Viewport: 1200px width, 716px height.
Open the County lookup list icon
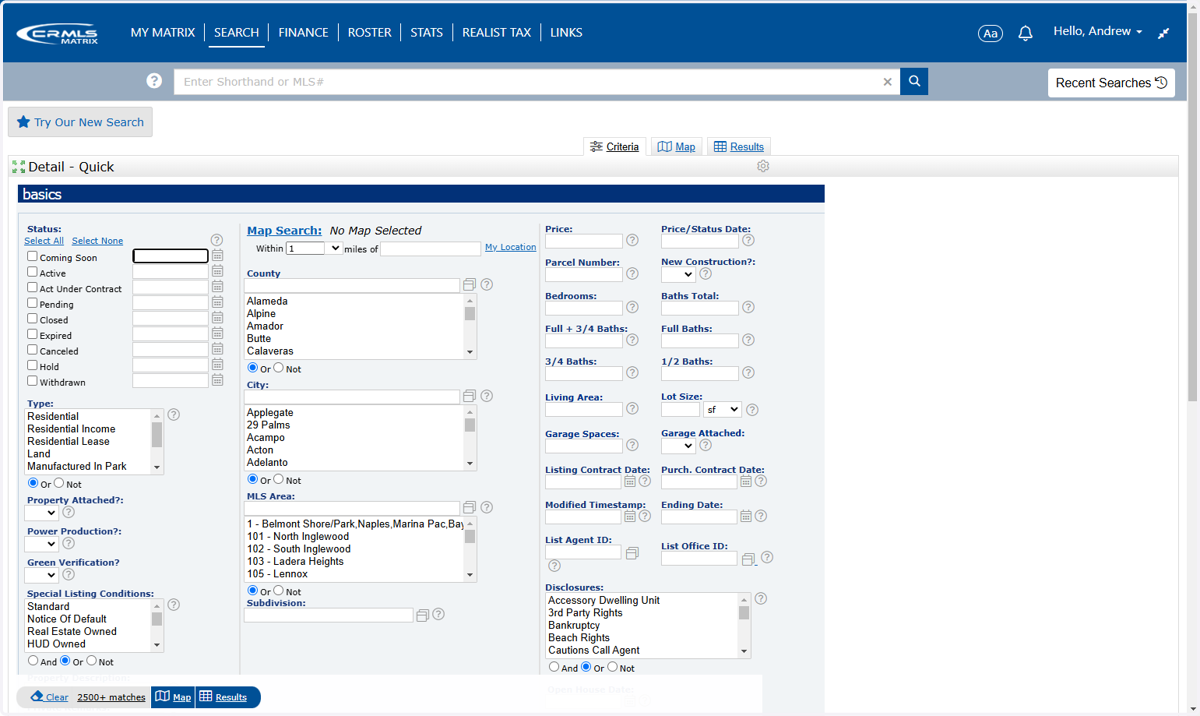pyautogui.click(x=469, y=285)
